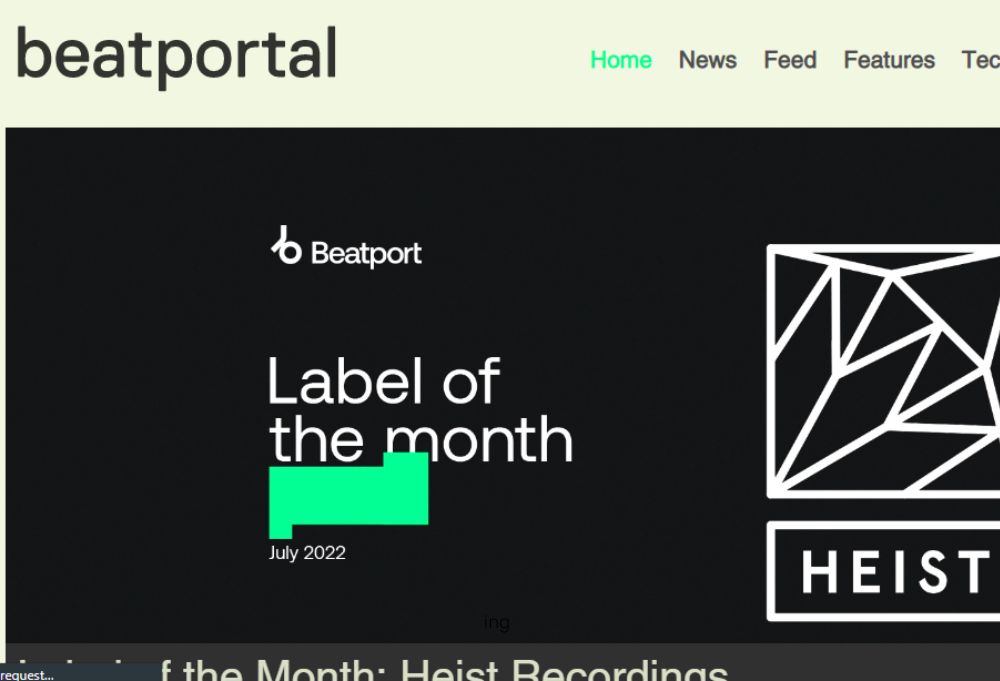This screenshot has height=681, width=1000.
Task: Click the Heist geometric triangle emblem
Action: click(x=883, y=371)
